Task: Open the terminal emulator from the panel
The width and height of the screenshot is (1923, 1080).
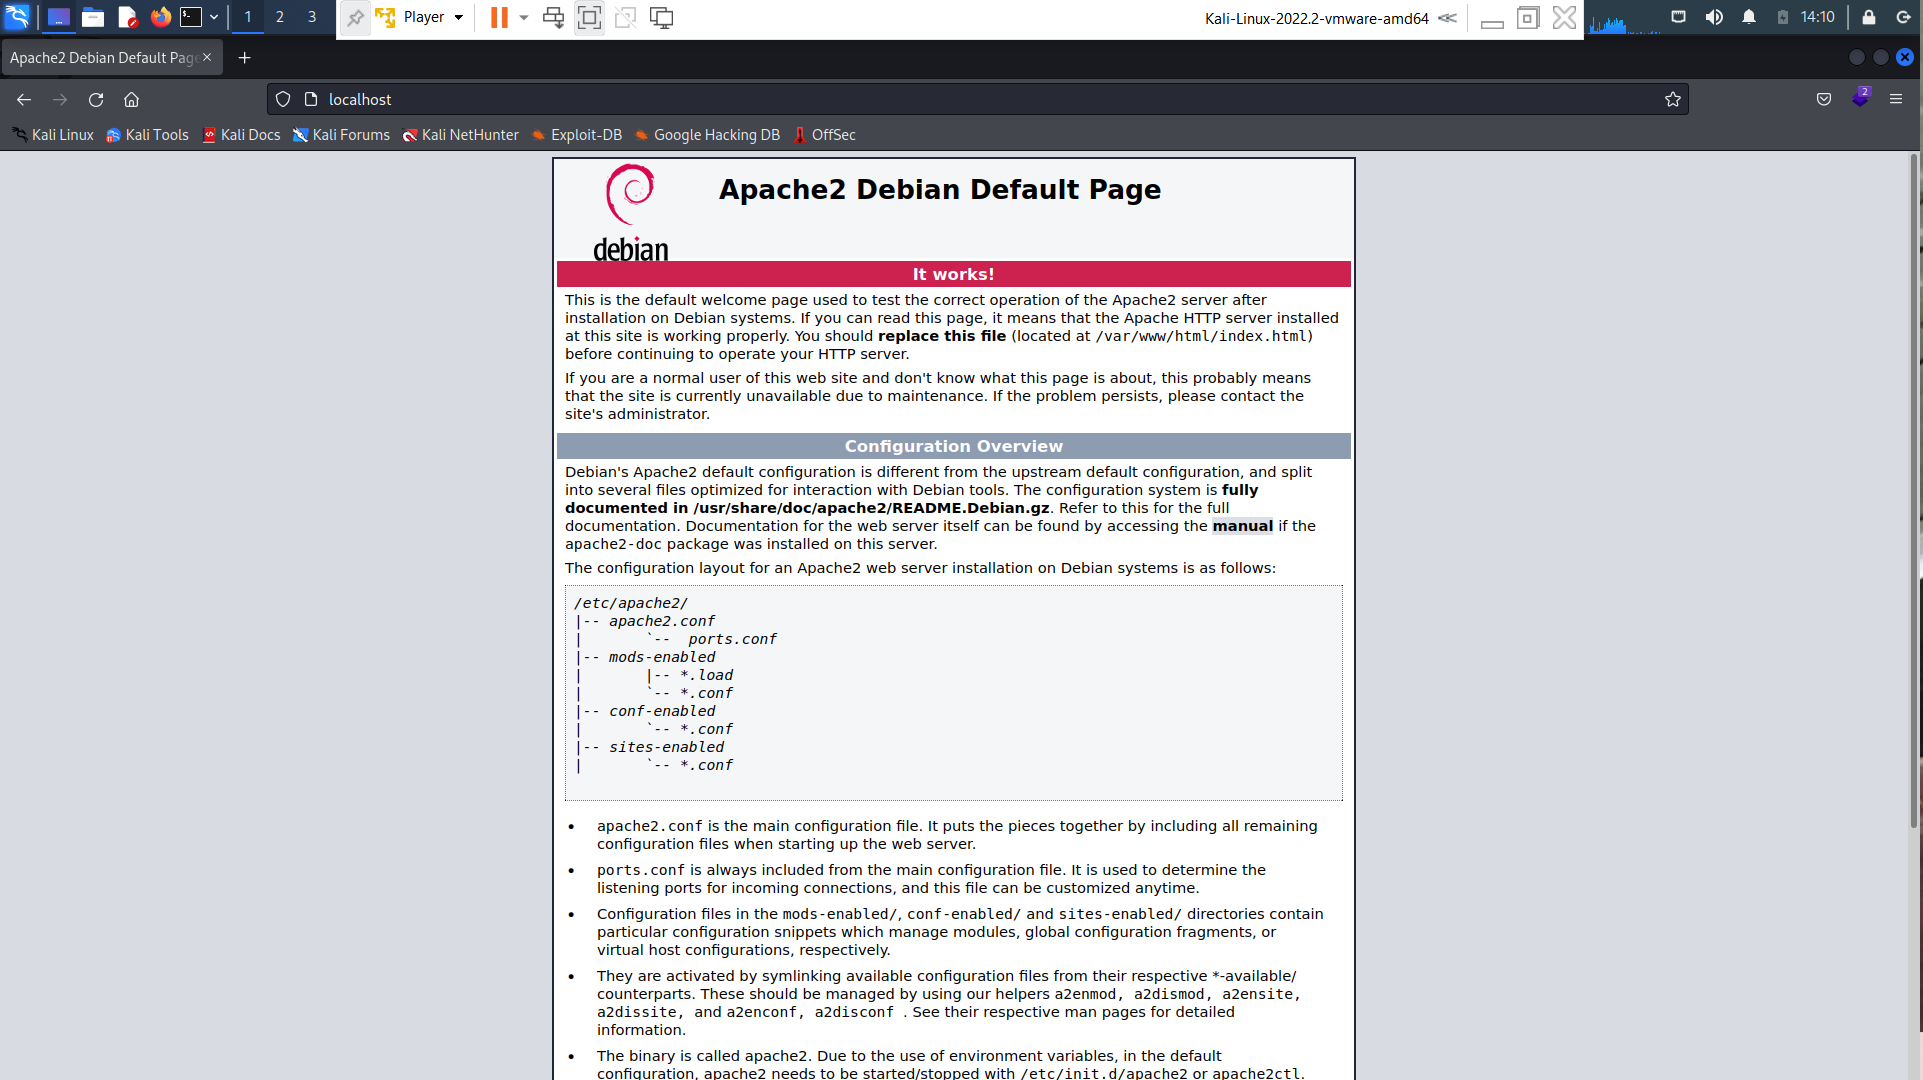Action: [191, 17]
